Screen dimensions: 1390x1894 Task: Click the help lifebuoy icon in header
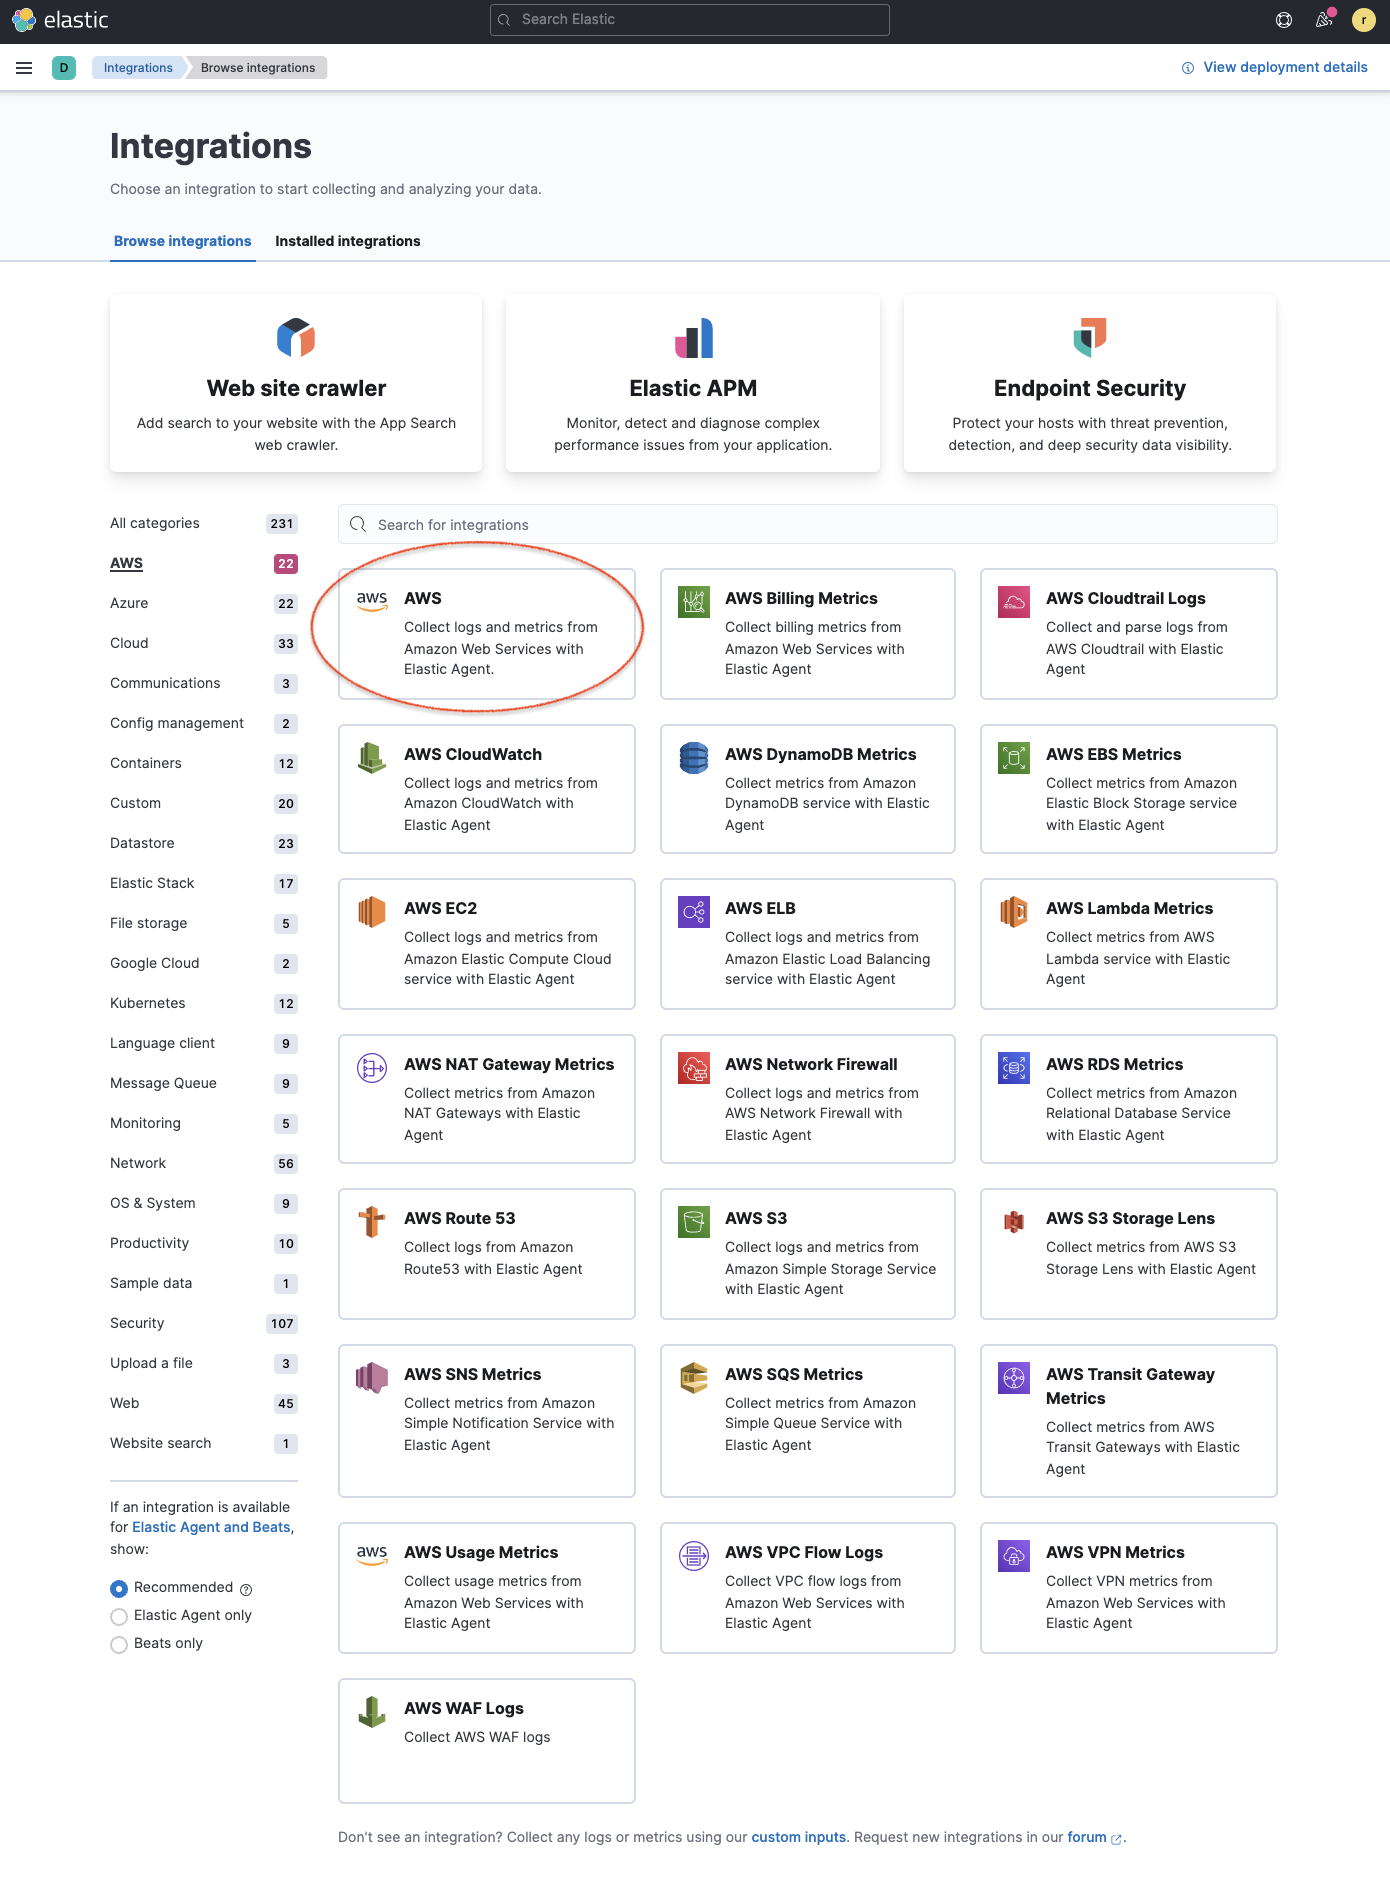pos(1284,20)
